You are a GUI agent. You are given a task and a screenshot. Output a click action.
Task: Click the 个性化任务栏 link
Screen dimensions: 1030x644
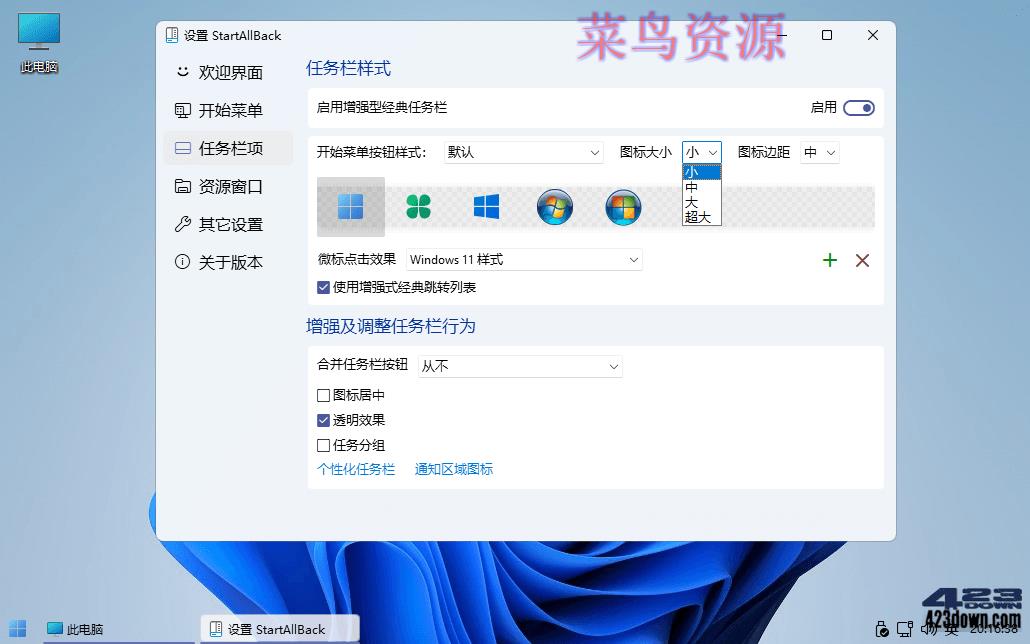click(356, 469)
